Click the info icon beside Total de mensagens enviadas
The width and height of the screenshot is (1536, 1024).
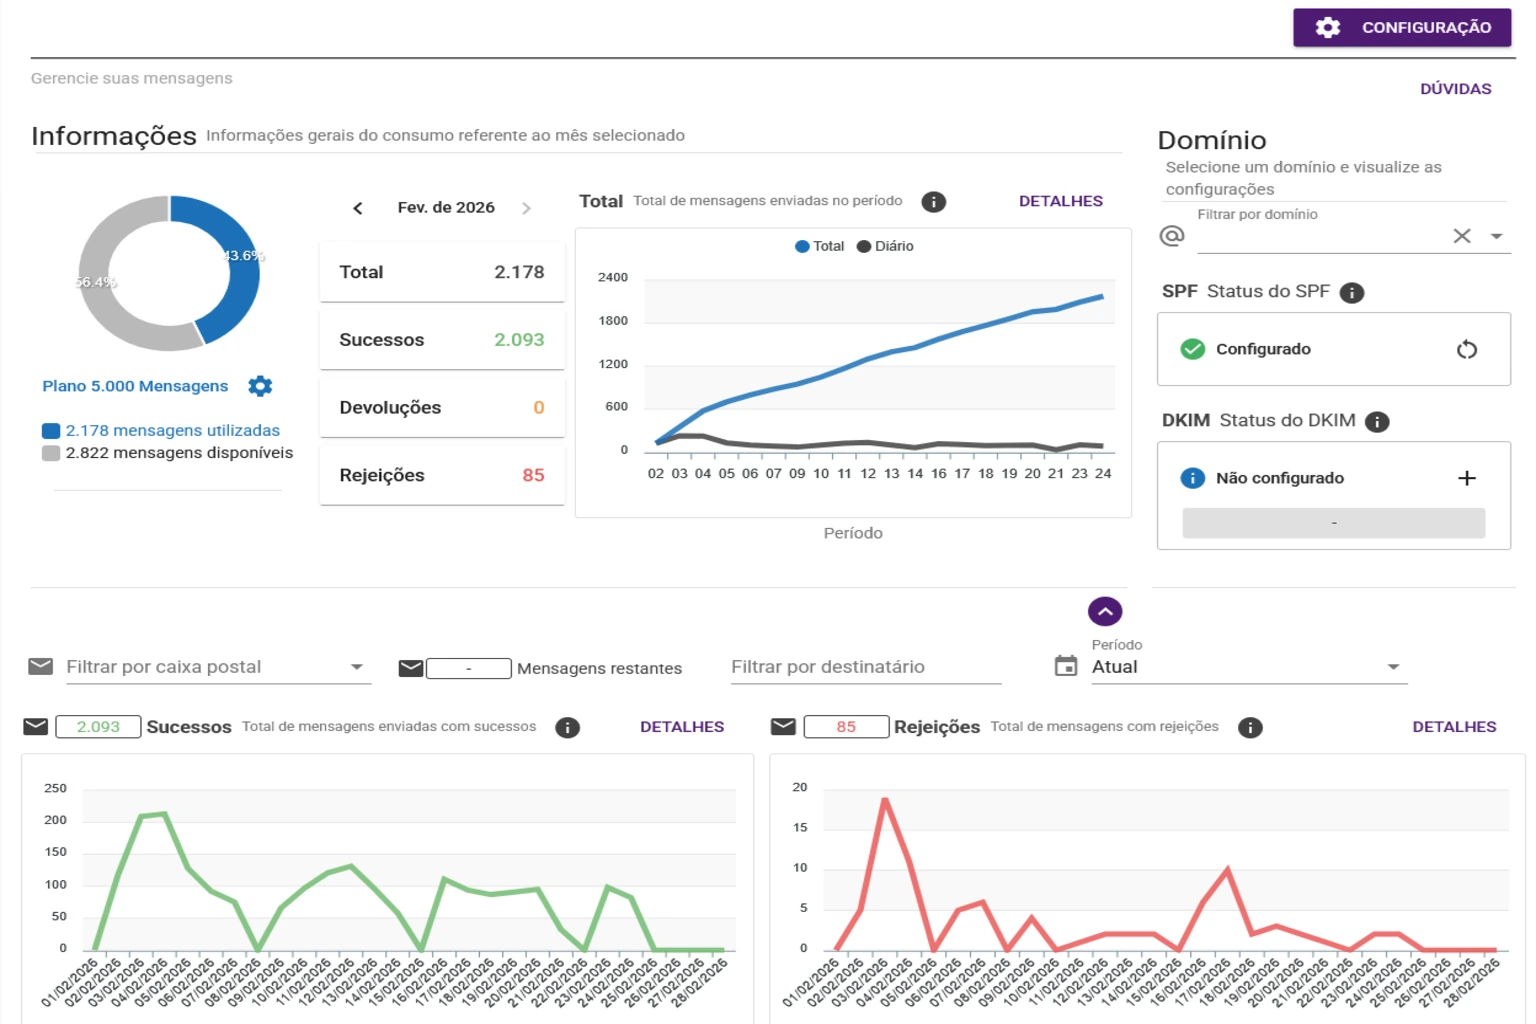[x=933, y=201]
